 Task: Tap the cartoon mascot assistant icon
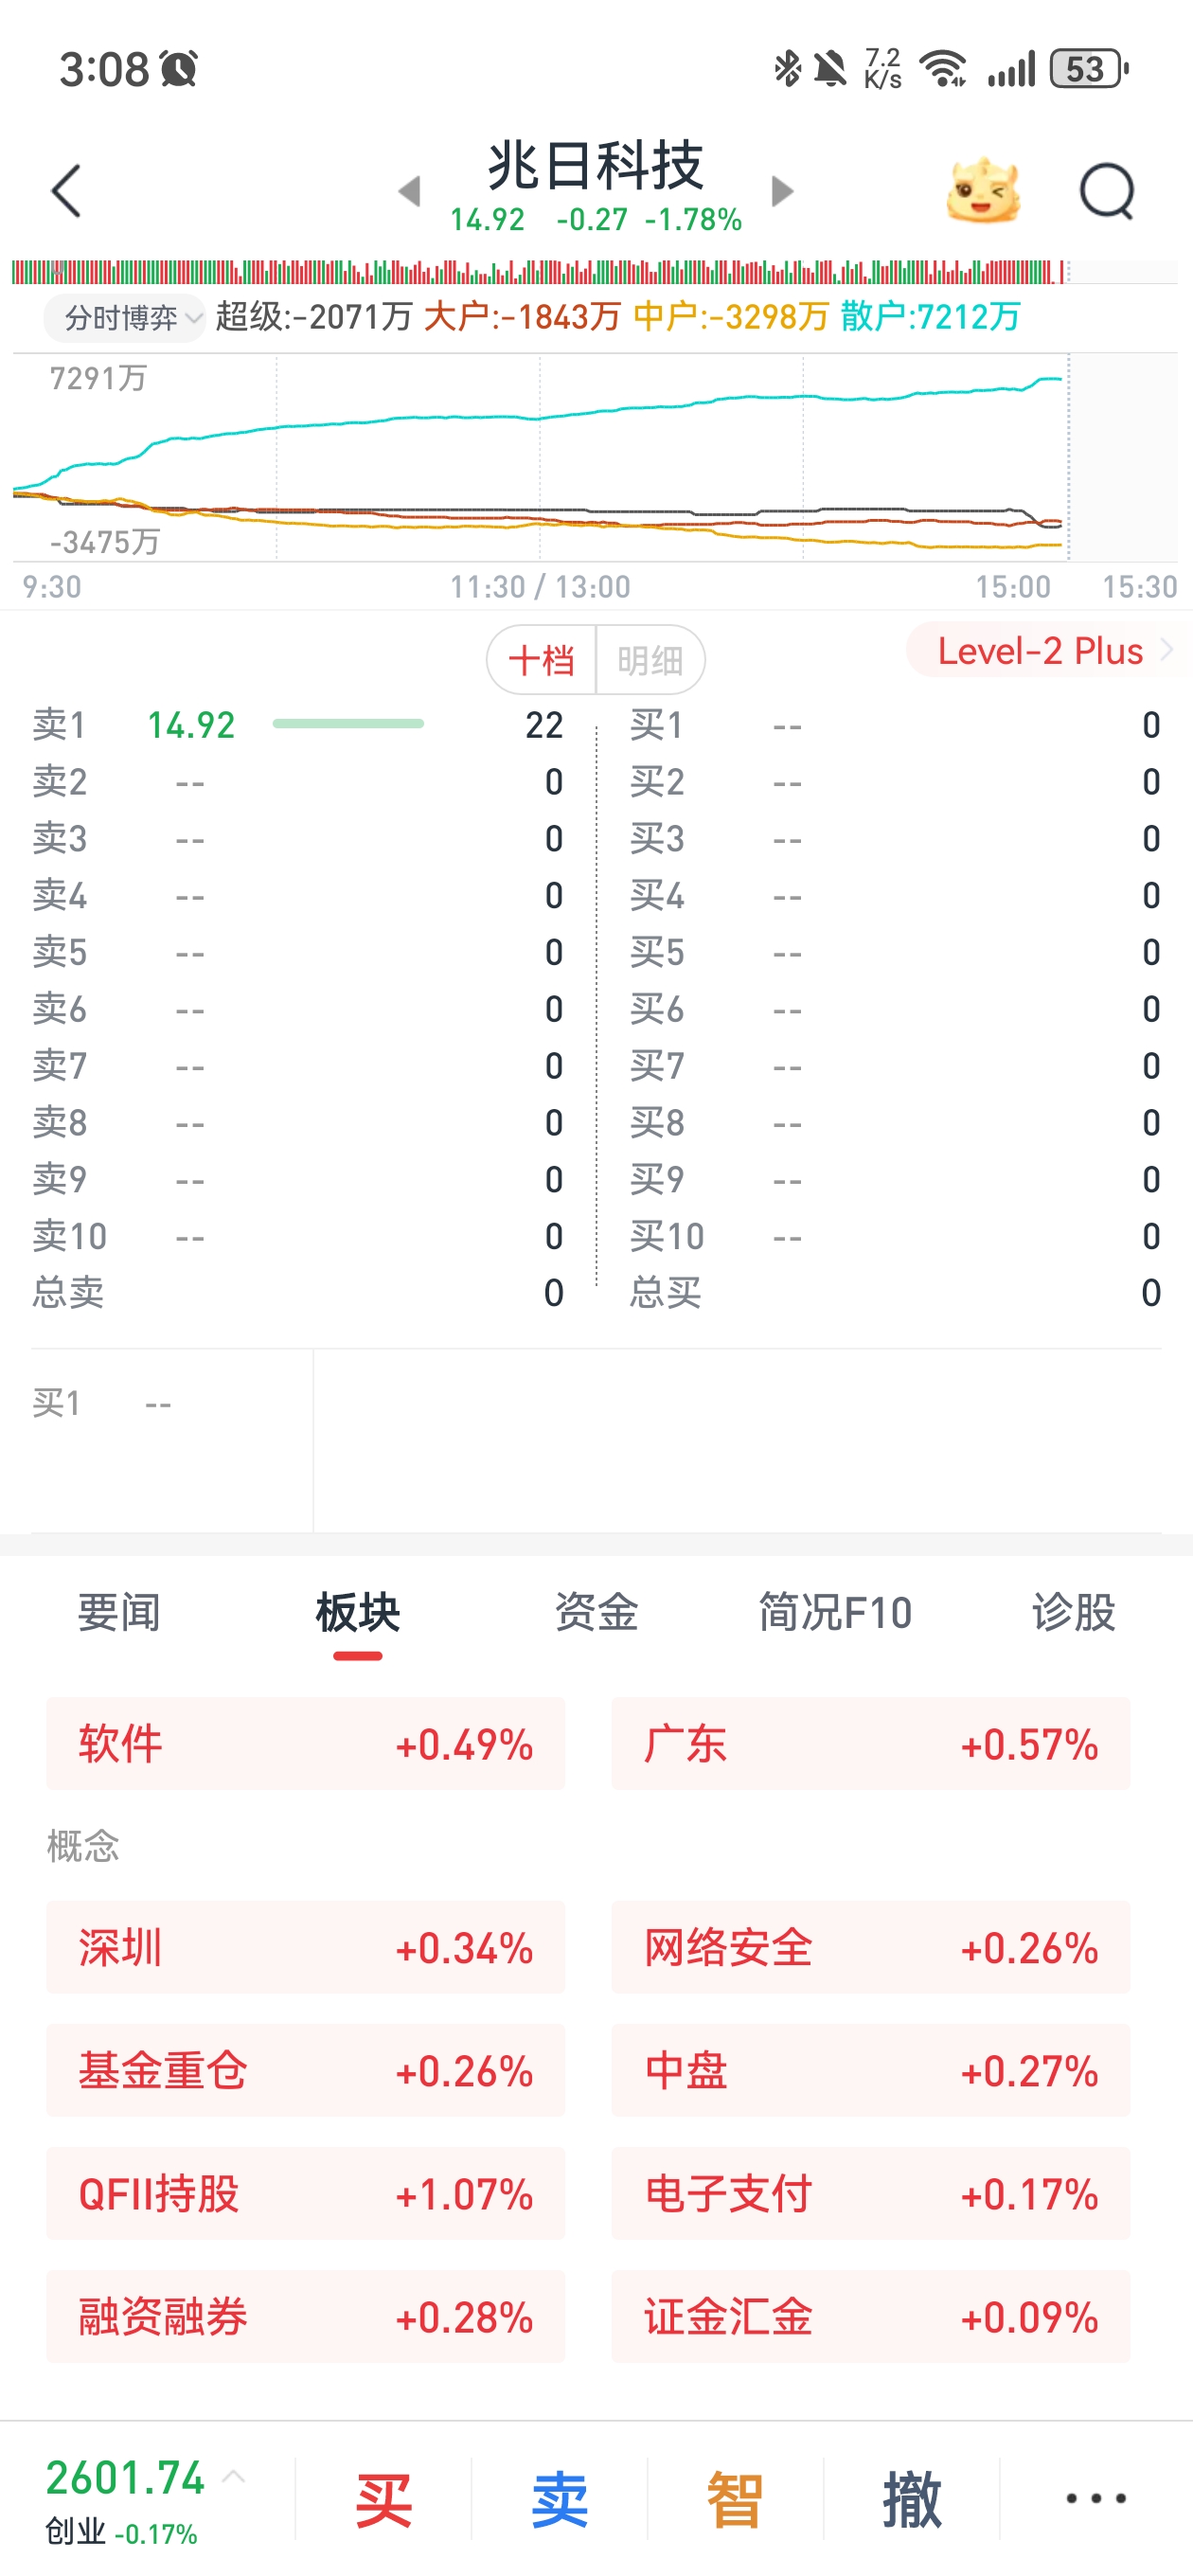click(x=983, y=190)
